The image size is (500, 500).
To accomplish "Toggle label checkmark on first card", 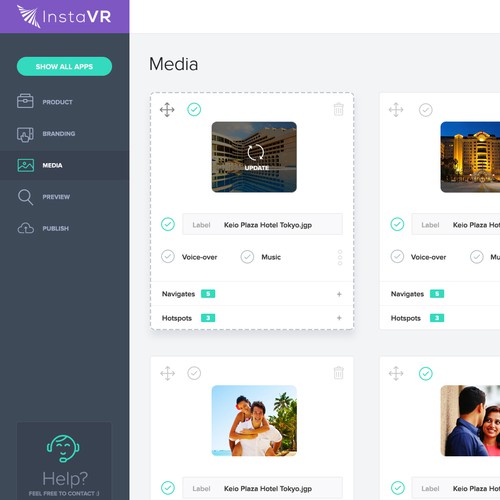I will point(168,224).
